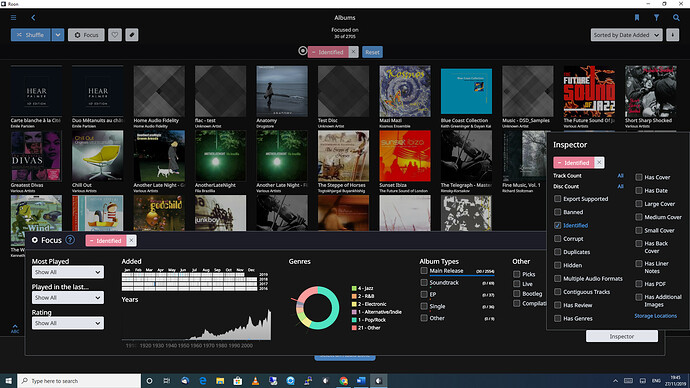Click the filter funnel icon
Screen dimensions: 690x388
[656, 18]
